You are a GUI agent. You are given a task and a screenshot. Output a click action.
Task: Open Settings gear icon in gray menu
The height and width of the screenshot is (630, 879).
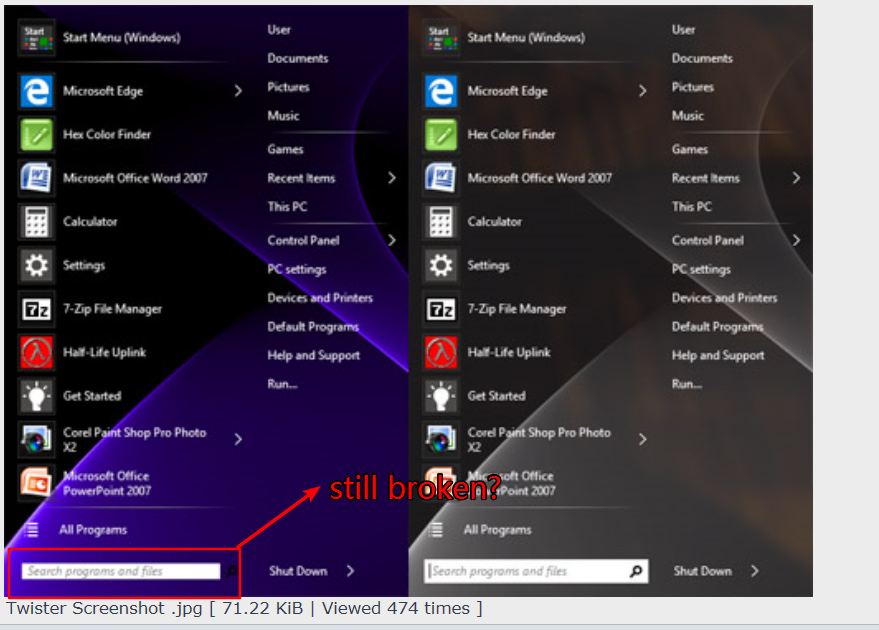coord(441,265)
